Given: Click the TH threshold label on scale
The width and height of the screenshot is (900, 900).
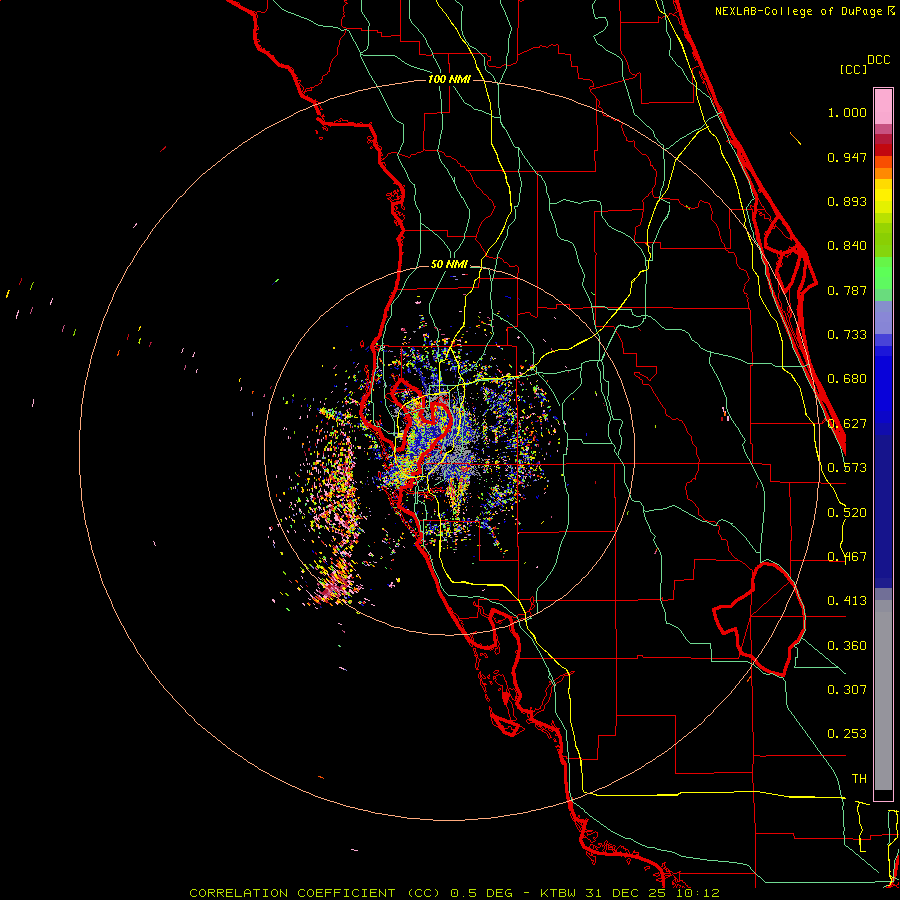Looking at the screenshot, I should [859, 778].
